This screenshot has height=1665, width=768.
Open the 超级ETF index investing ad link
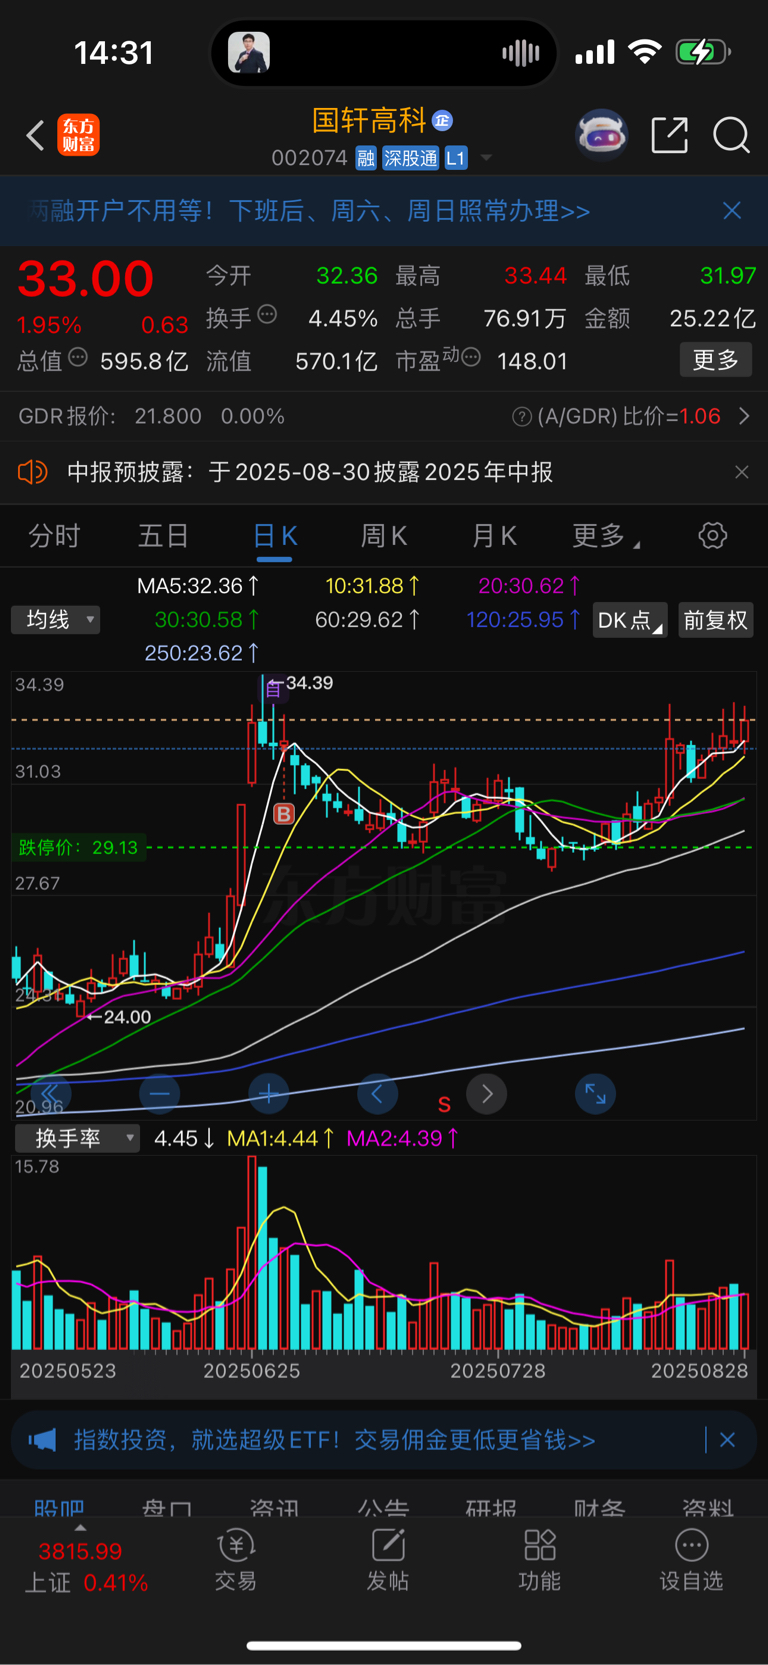point(334,1440)
